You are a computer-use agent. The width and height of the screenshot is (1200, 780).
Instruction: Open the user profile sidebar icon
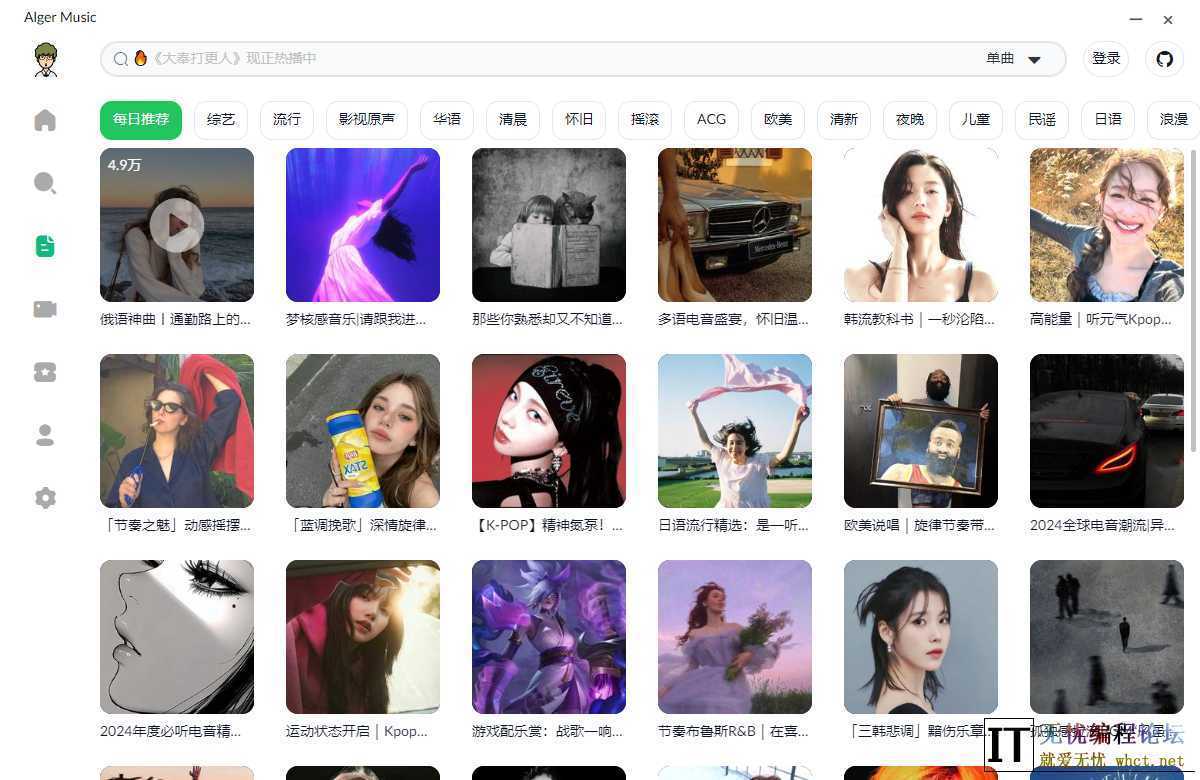click(45, 434)
